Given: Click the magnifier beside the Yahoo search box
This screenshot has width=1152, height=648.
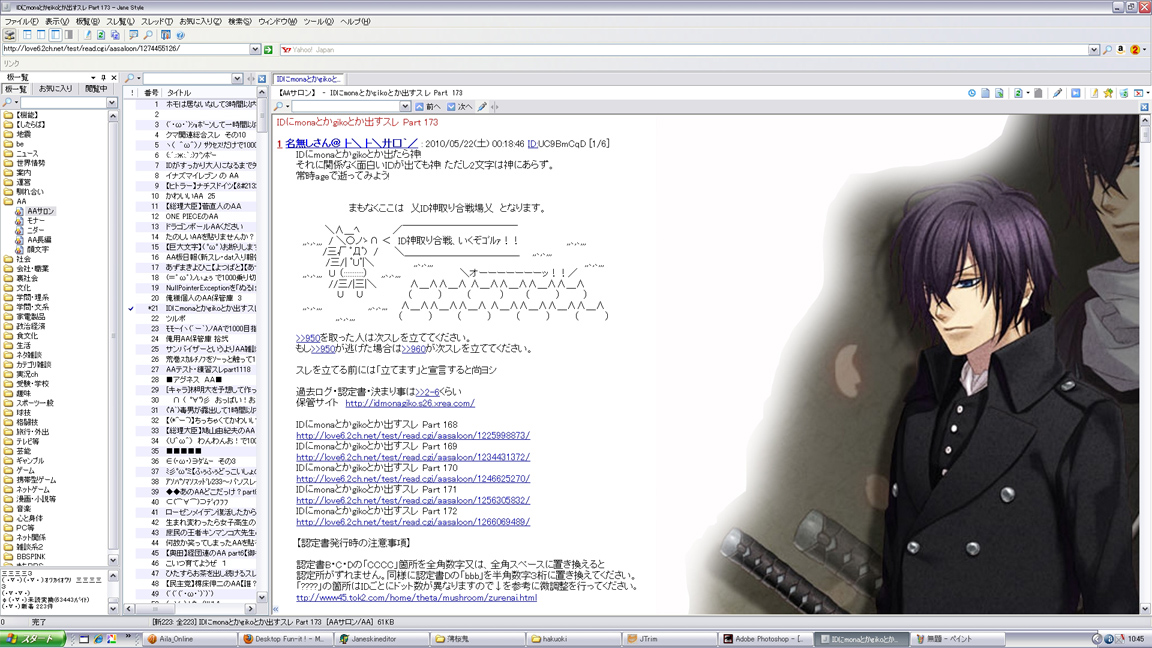Looking at the screenshot, I should click(x=1106, y=49).
